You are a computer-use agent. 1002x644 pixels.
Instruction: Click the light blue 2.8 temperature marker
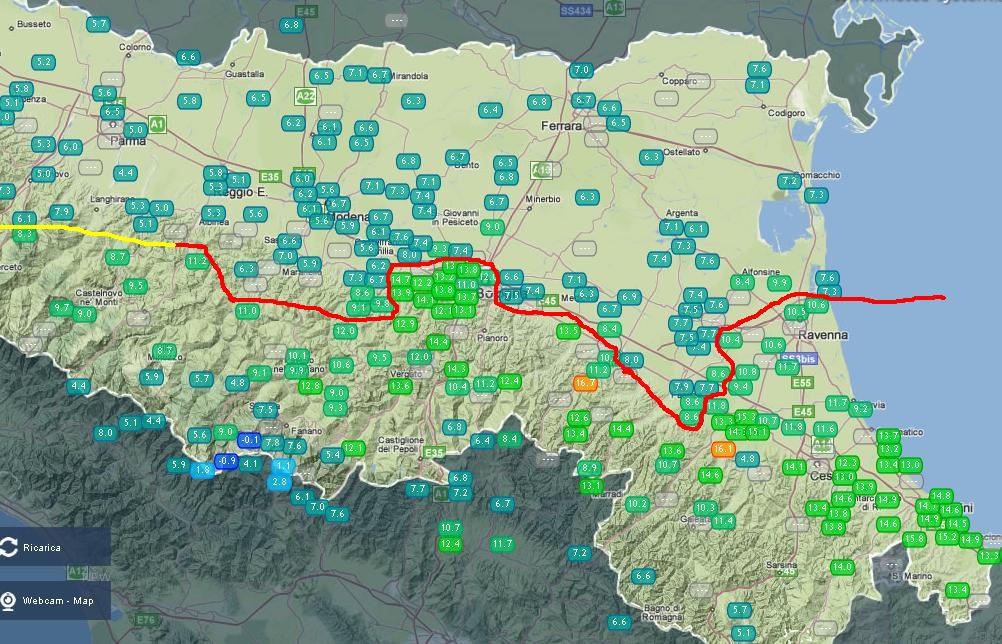(279, 481)
